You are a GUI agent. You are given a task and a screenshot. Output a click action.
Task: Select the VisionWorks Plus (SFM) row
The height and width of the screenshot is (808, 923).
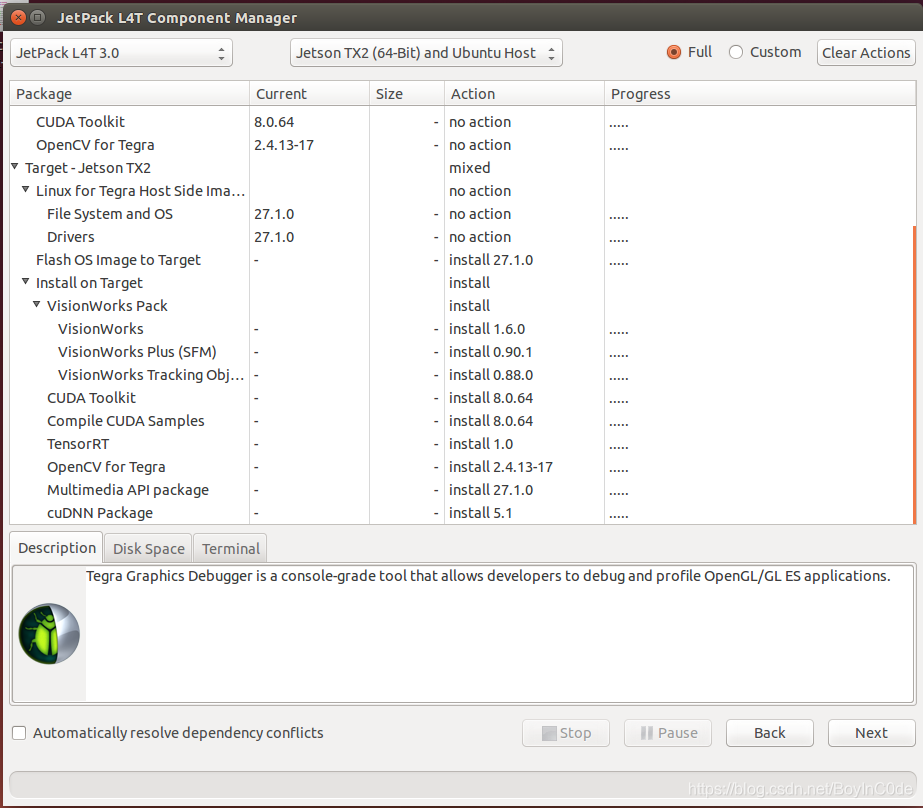pyautogui.click(x=462, y=352)
